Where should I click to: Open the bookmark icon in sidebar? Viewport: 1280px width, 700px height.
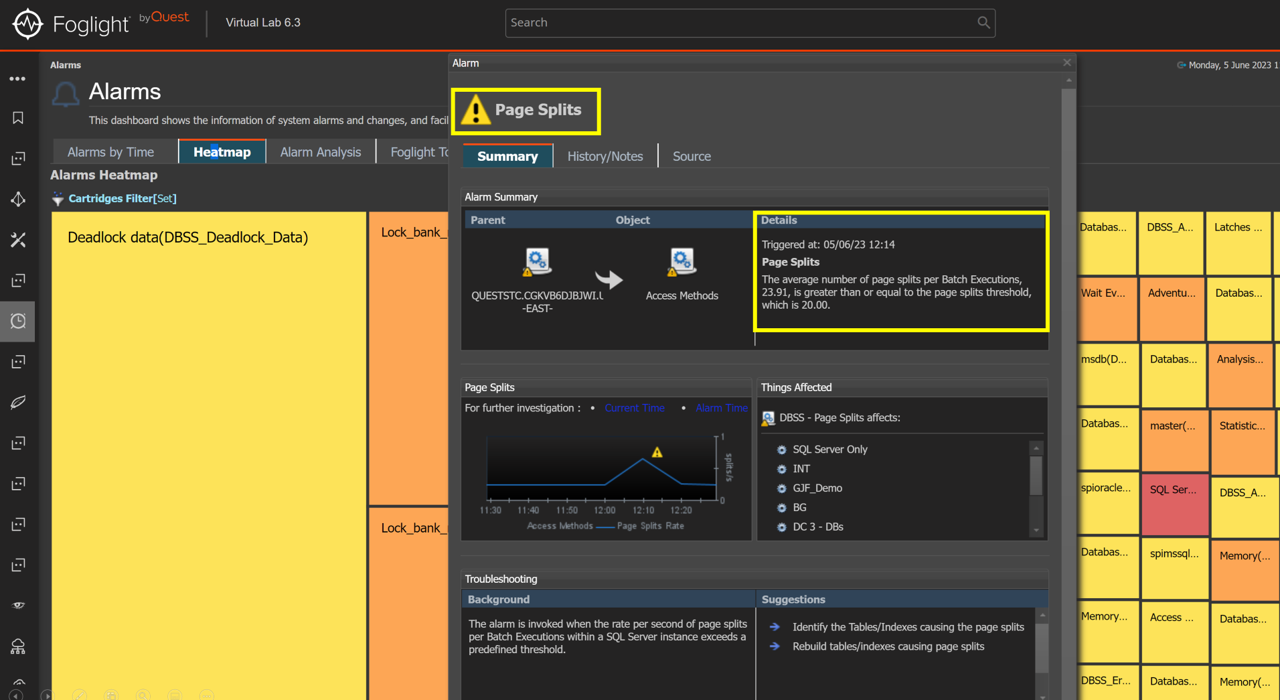pyautogui.click(x=18, y=118)
